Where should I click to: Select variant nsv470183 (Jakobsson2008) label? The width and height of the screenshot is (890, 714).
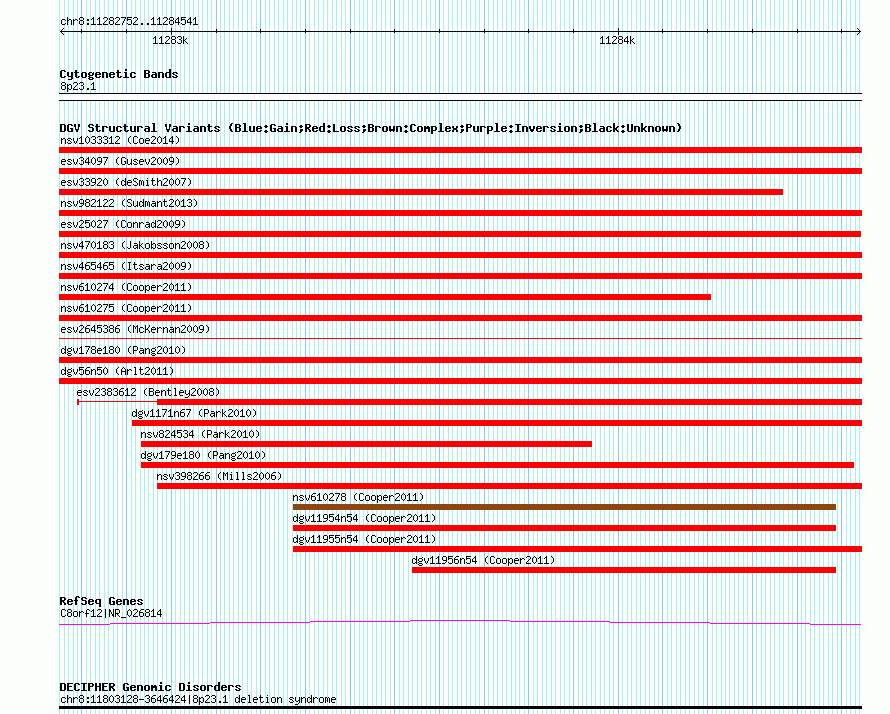(135, 245)
